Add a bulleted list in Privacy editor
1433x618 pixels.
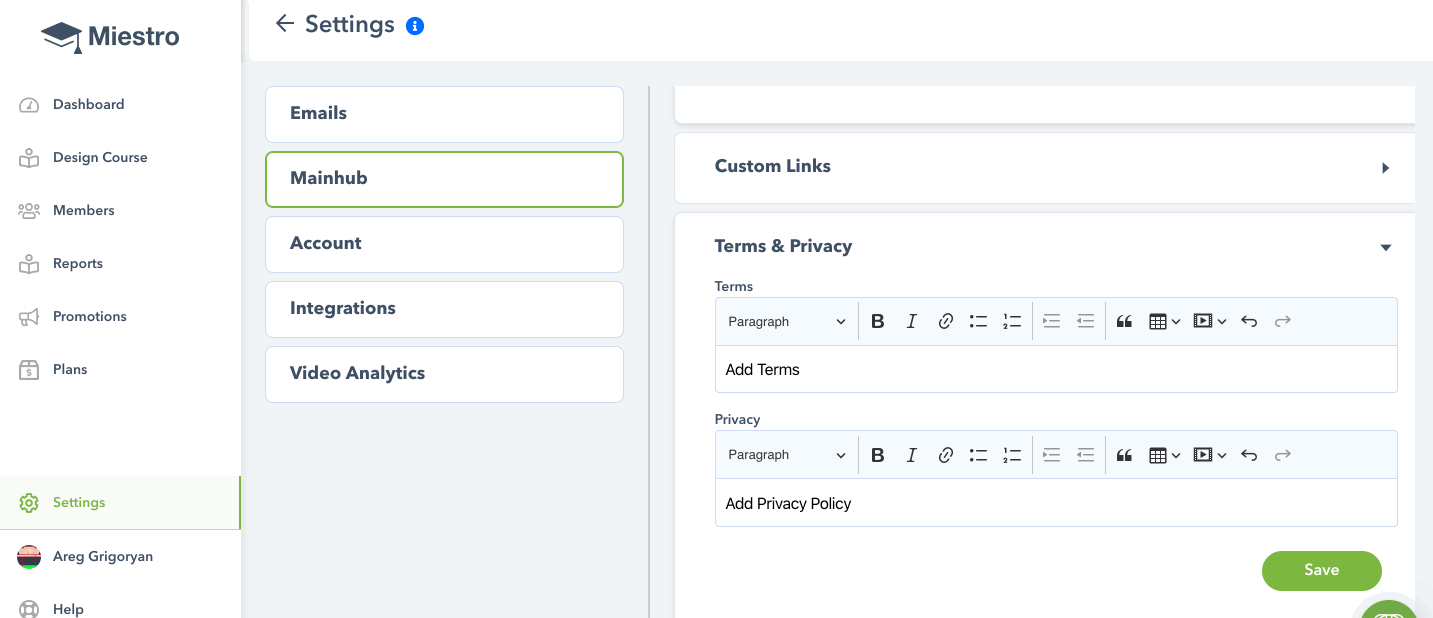pyautogui.click(x=979, y=455)
